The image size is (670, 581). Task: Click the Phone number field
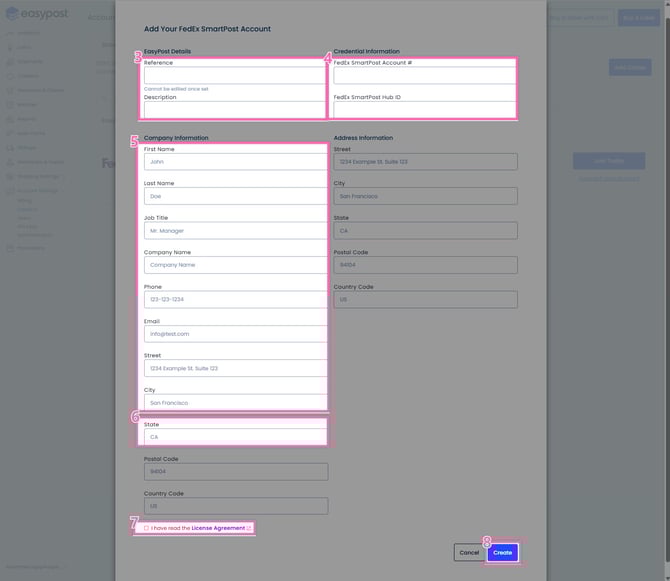236,299
